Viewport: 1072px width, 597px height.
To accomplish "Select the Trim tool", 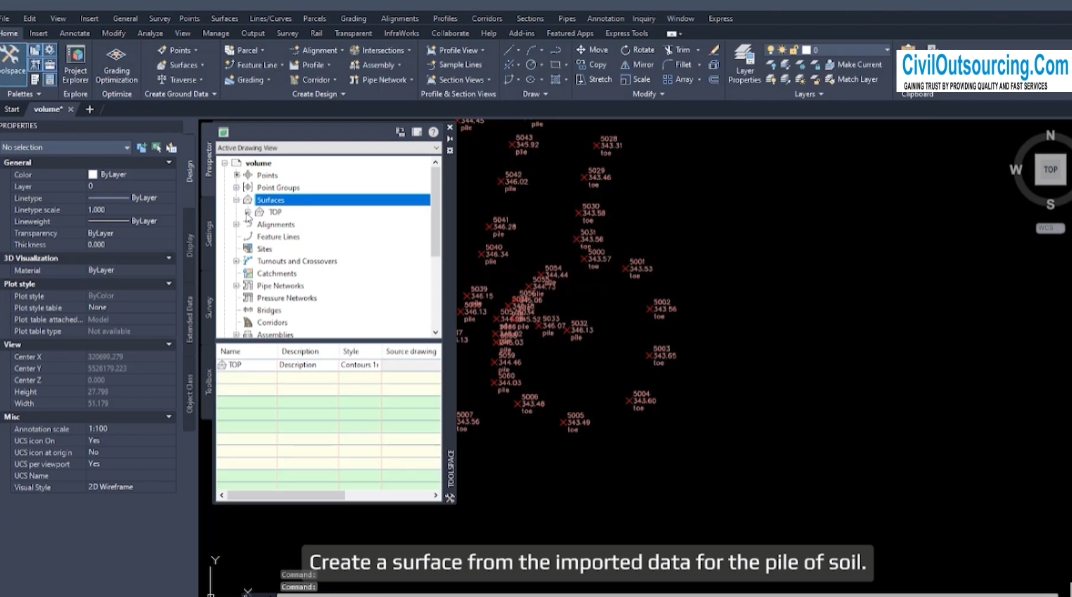I will (677, 50).
